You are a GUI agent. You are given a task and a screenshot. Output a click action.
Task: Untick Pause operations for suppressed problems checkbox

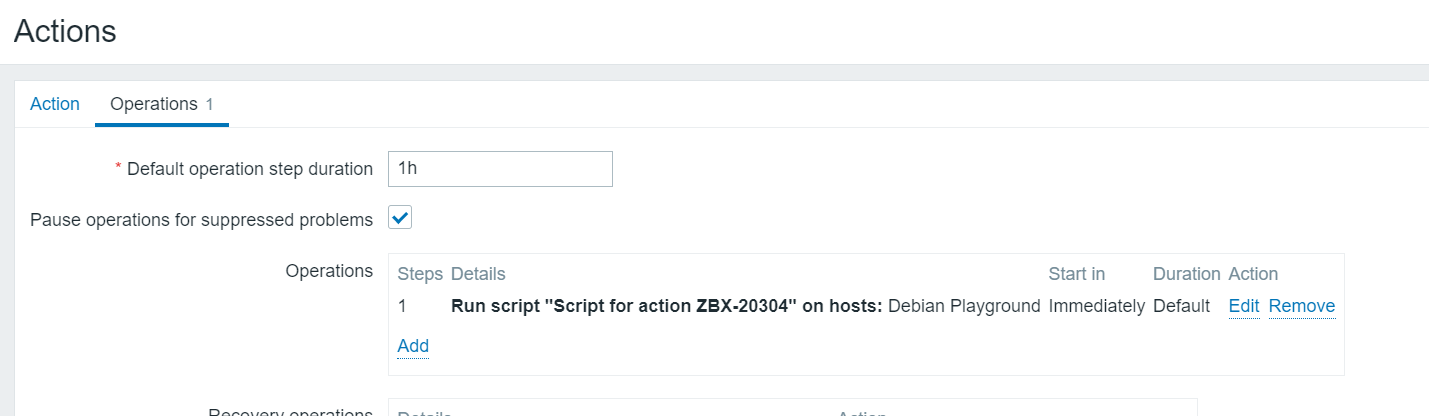[x=400, y=218]
